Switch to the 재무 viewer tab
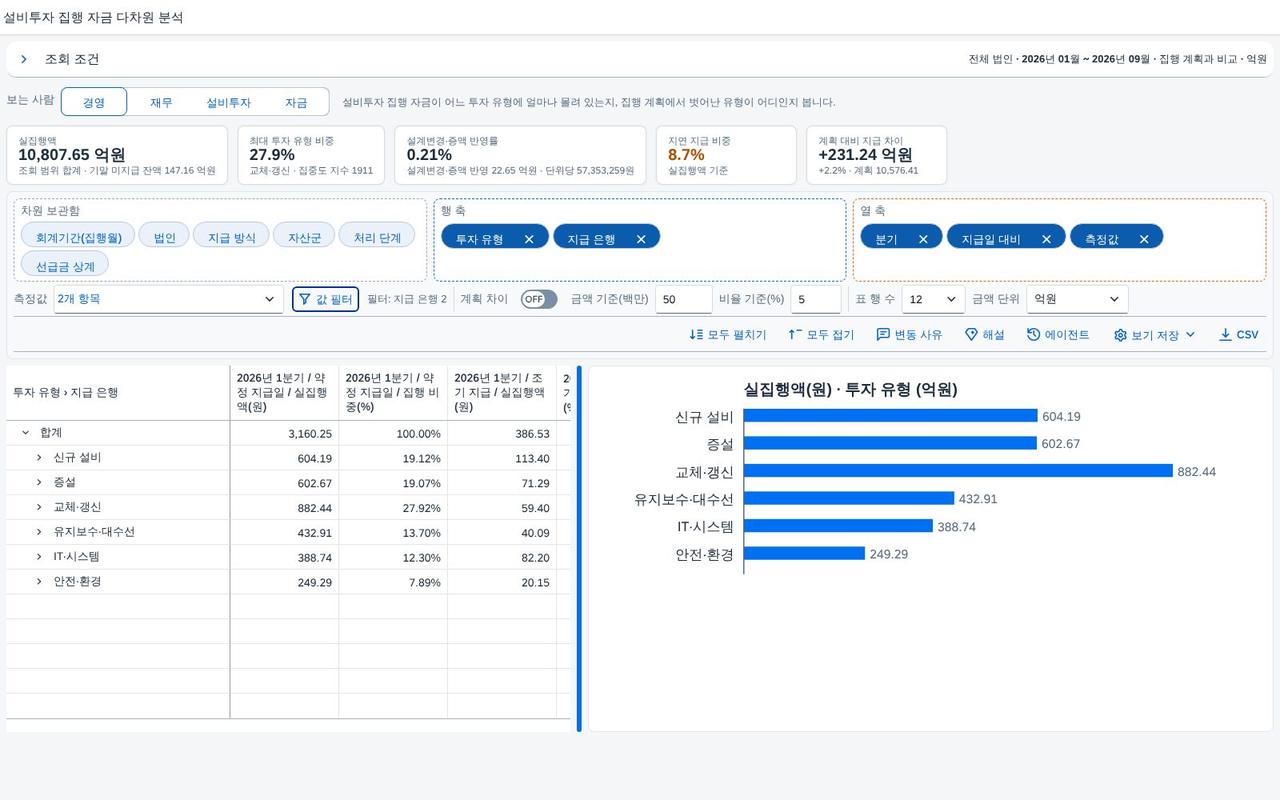This screenshot has width=1280, height=800. pyautogui.click(x=161, y=102)
